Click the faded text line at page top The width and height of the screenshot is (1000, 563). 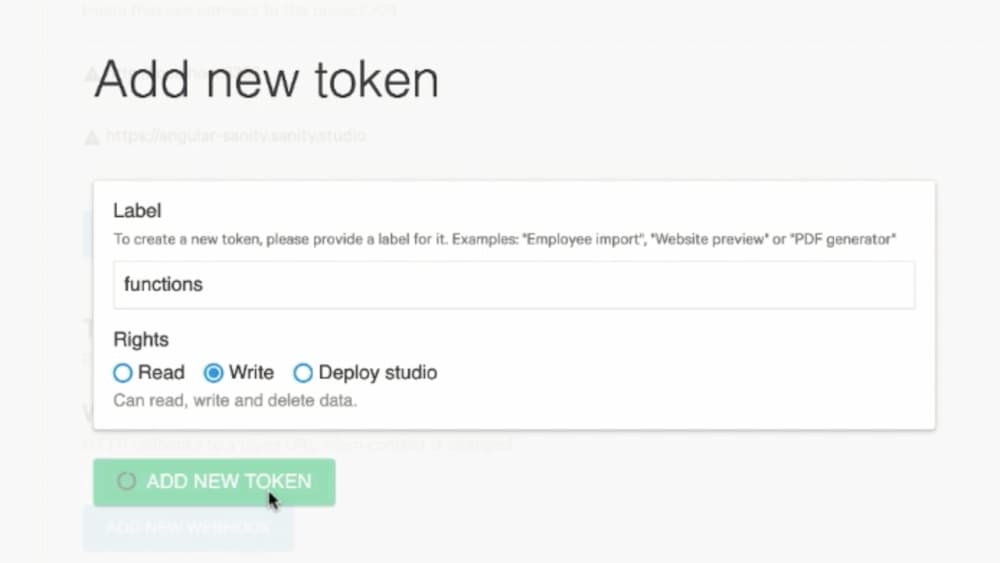(240, 10)
